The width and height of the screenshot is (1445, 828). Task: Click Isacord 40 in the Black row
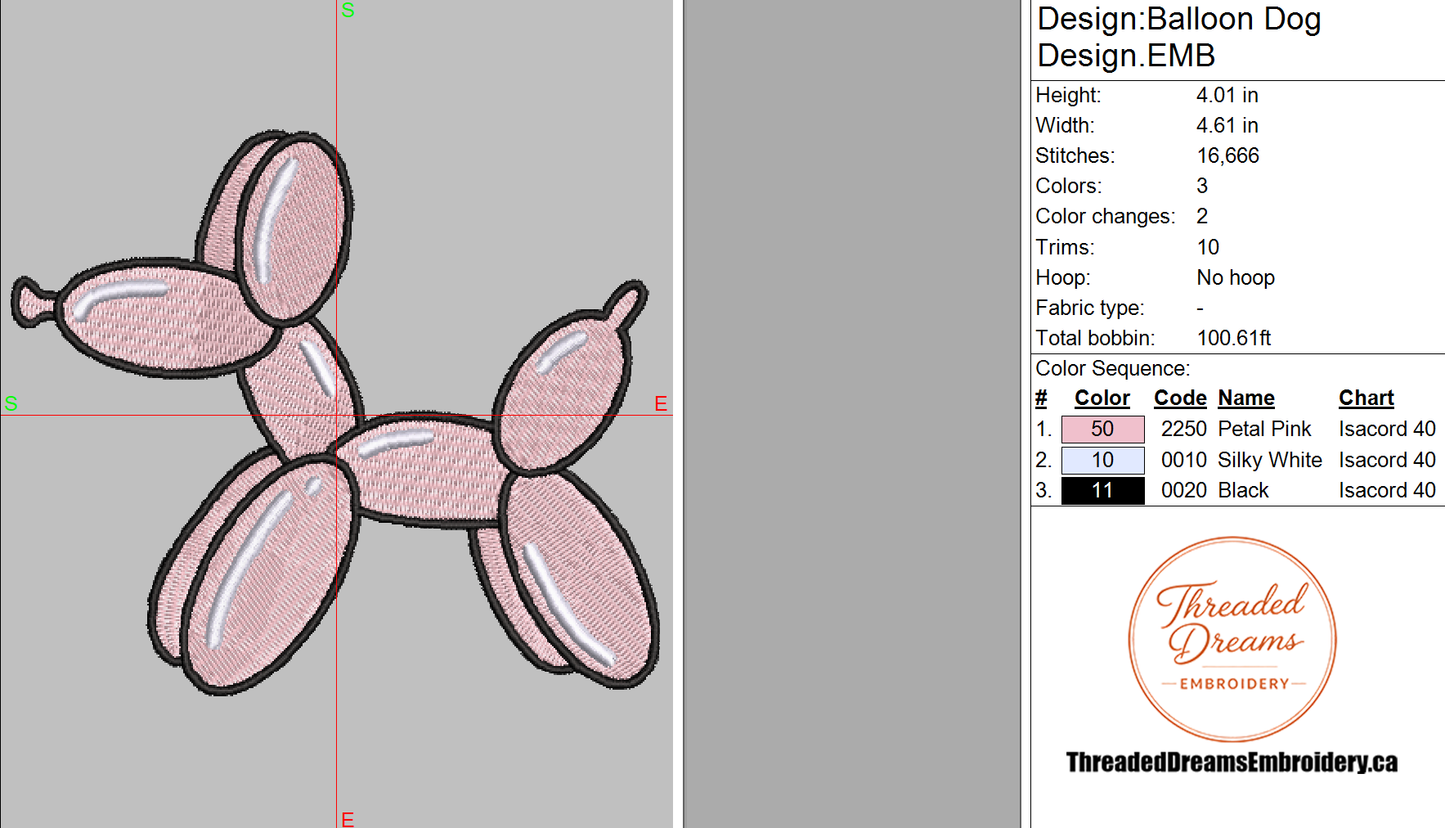point(1387,490)
